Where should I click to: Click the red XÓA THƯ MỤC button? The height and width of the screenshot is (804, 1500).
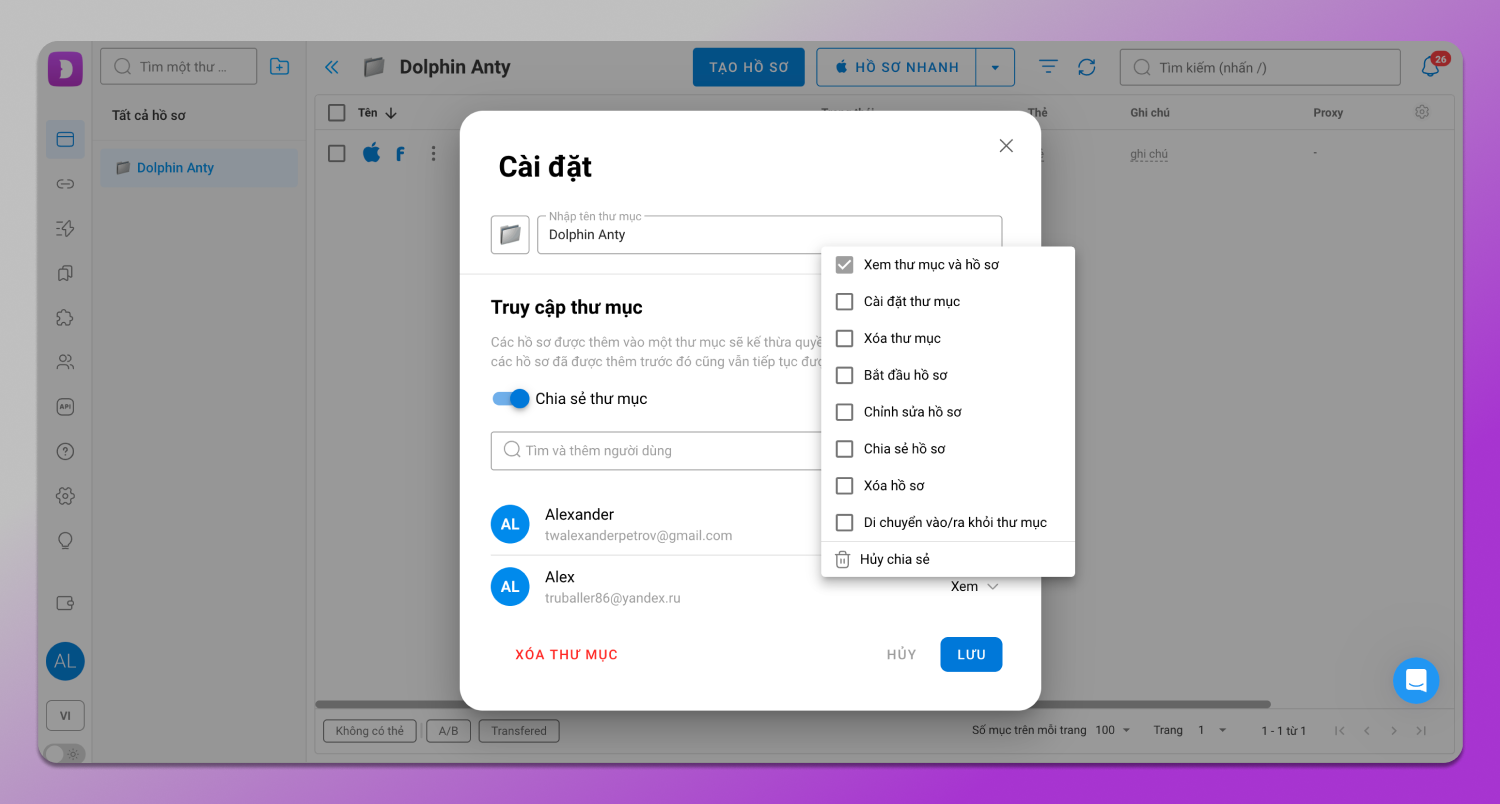click(x=565, y=654)
